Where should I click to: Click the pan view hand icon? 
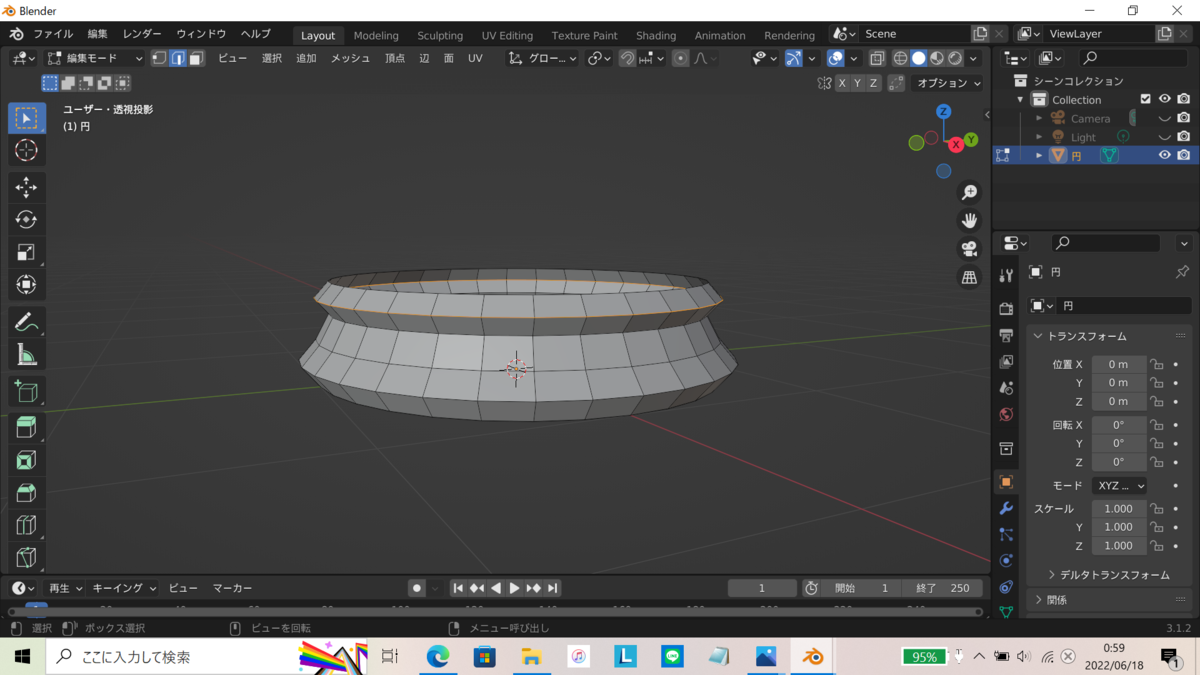tap(969, 220)
